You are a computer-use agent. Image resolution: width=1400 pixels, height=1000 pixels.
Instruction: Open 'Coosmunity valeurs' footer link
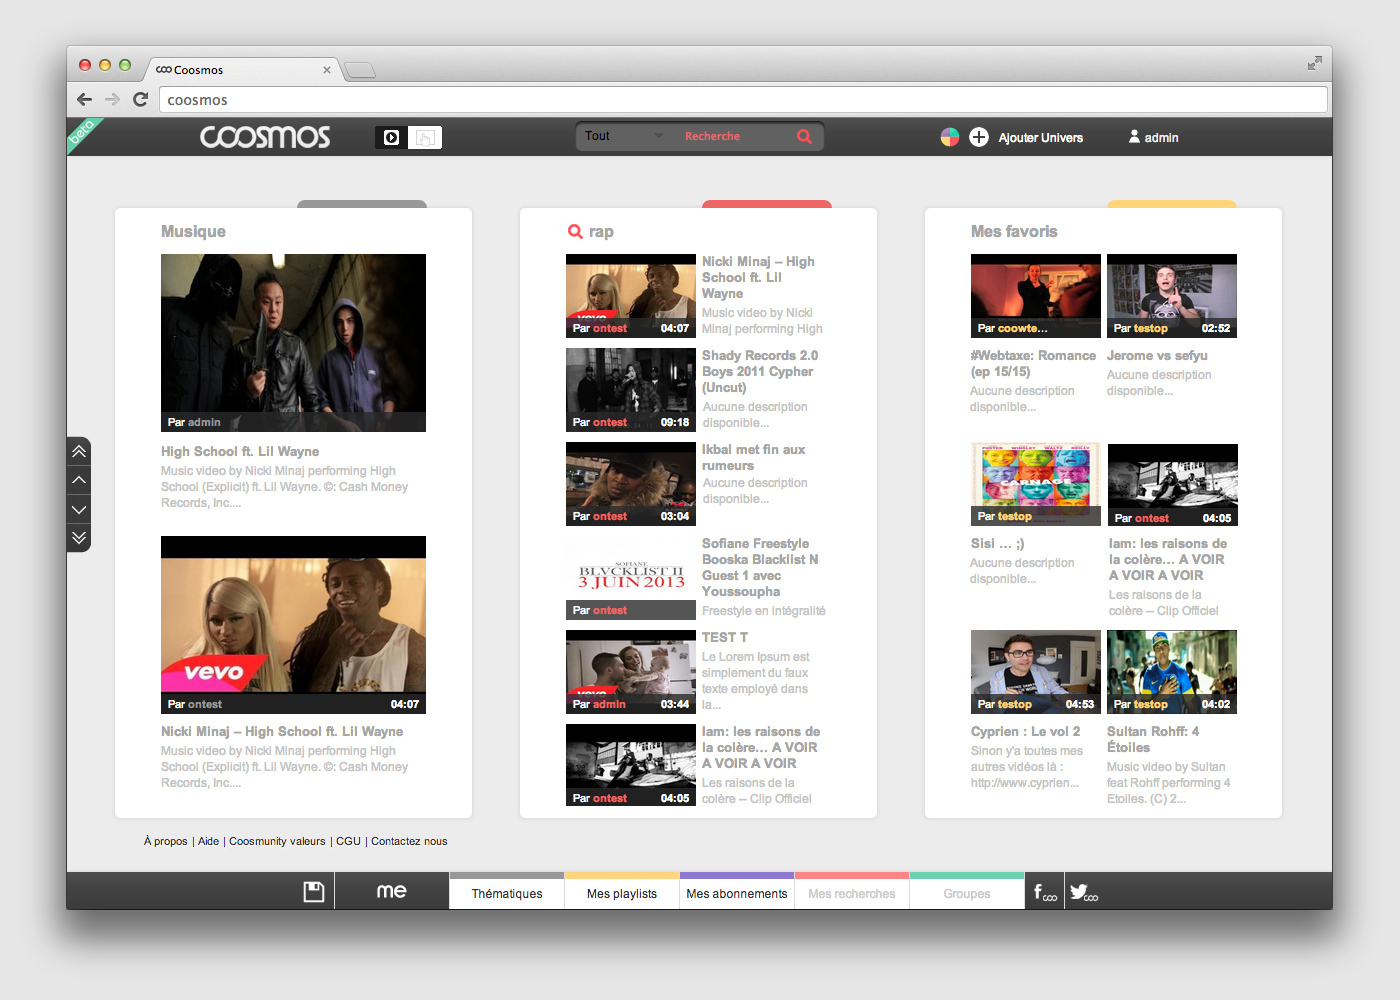(277, 841)
